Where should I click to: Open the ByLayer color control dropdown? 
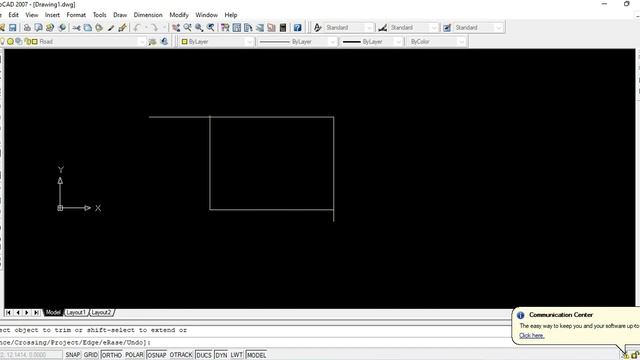(x=249, y=42)
